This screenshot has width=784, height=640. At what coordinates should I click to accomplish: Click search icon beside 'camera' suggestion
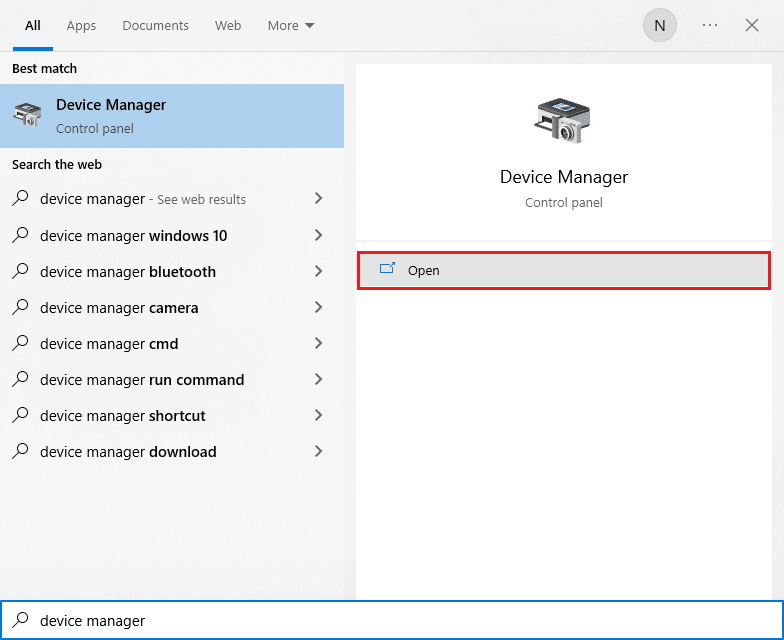20,306
